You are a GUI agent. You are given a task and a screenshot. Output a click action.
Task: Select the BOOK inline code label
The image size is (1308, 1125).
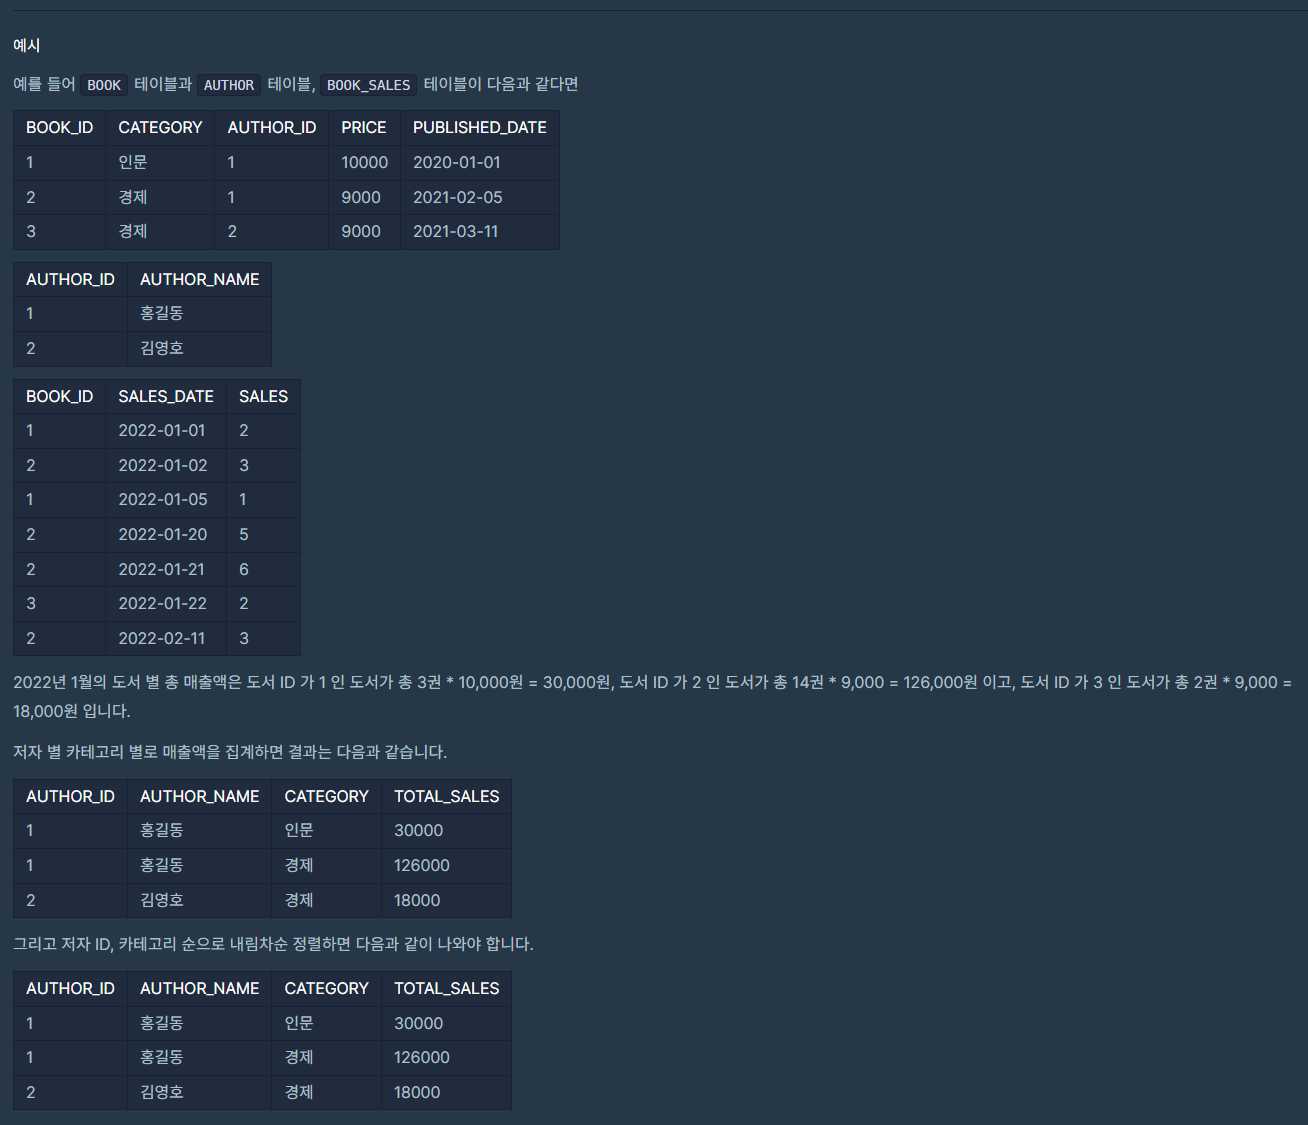coord(104,85)
